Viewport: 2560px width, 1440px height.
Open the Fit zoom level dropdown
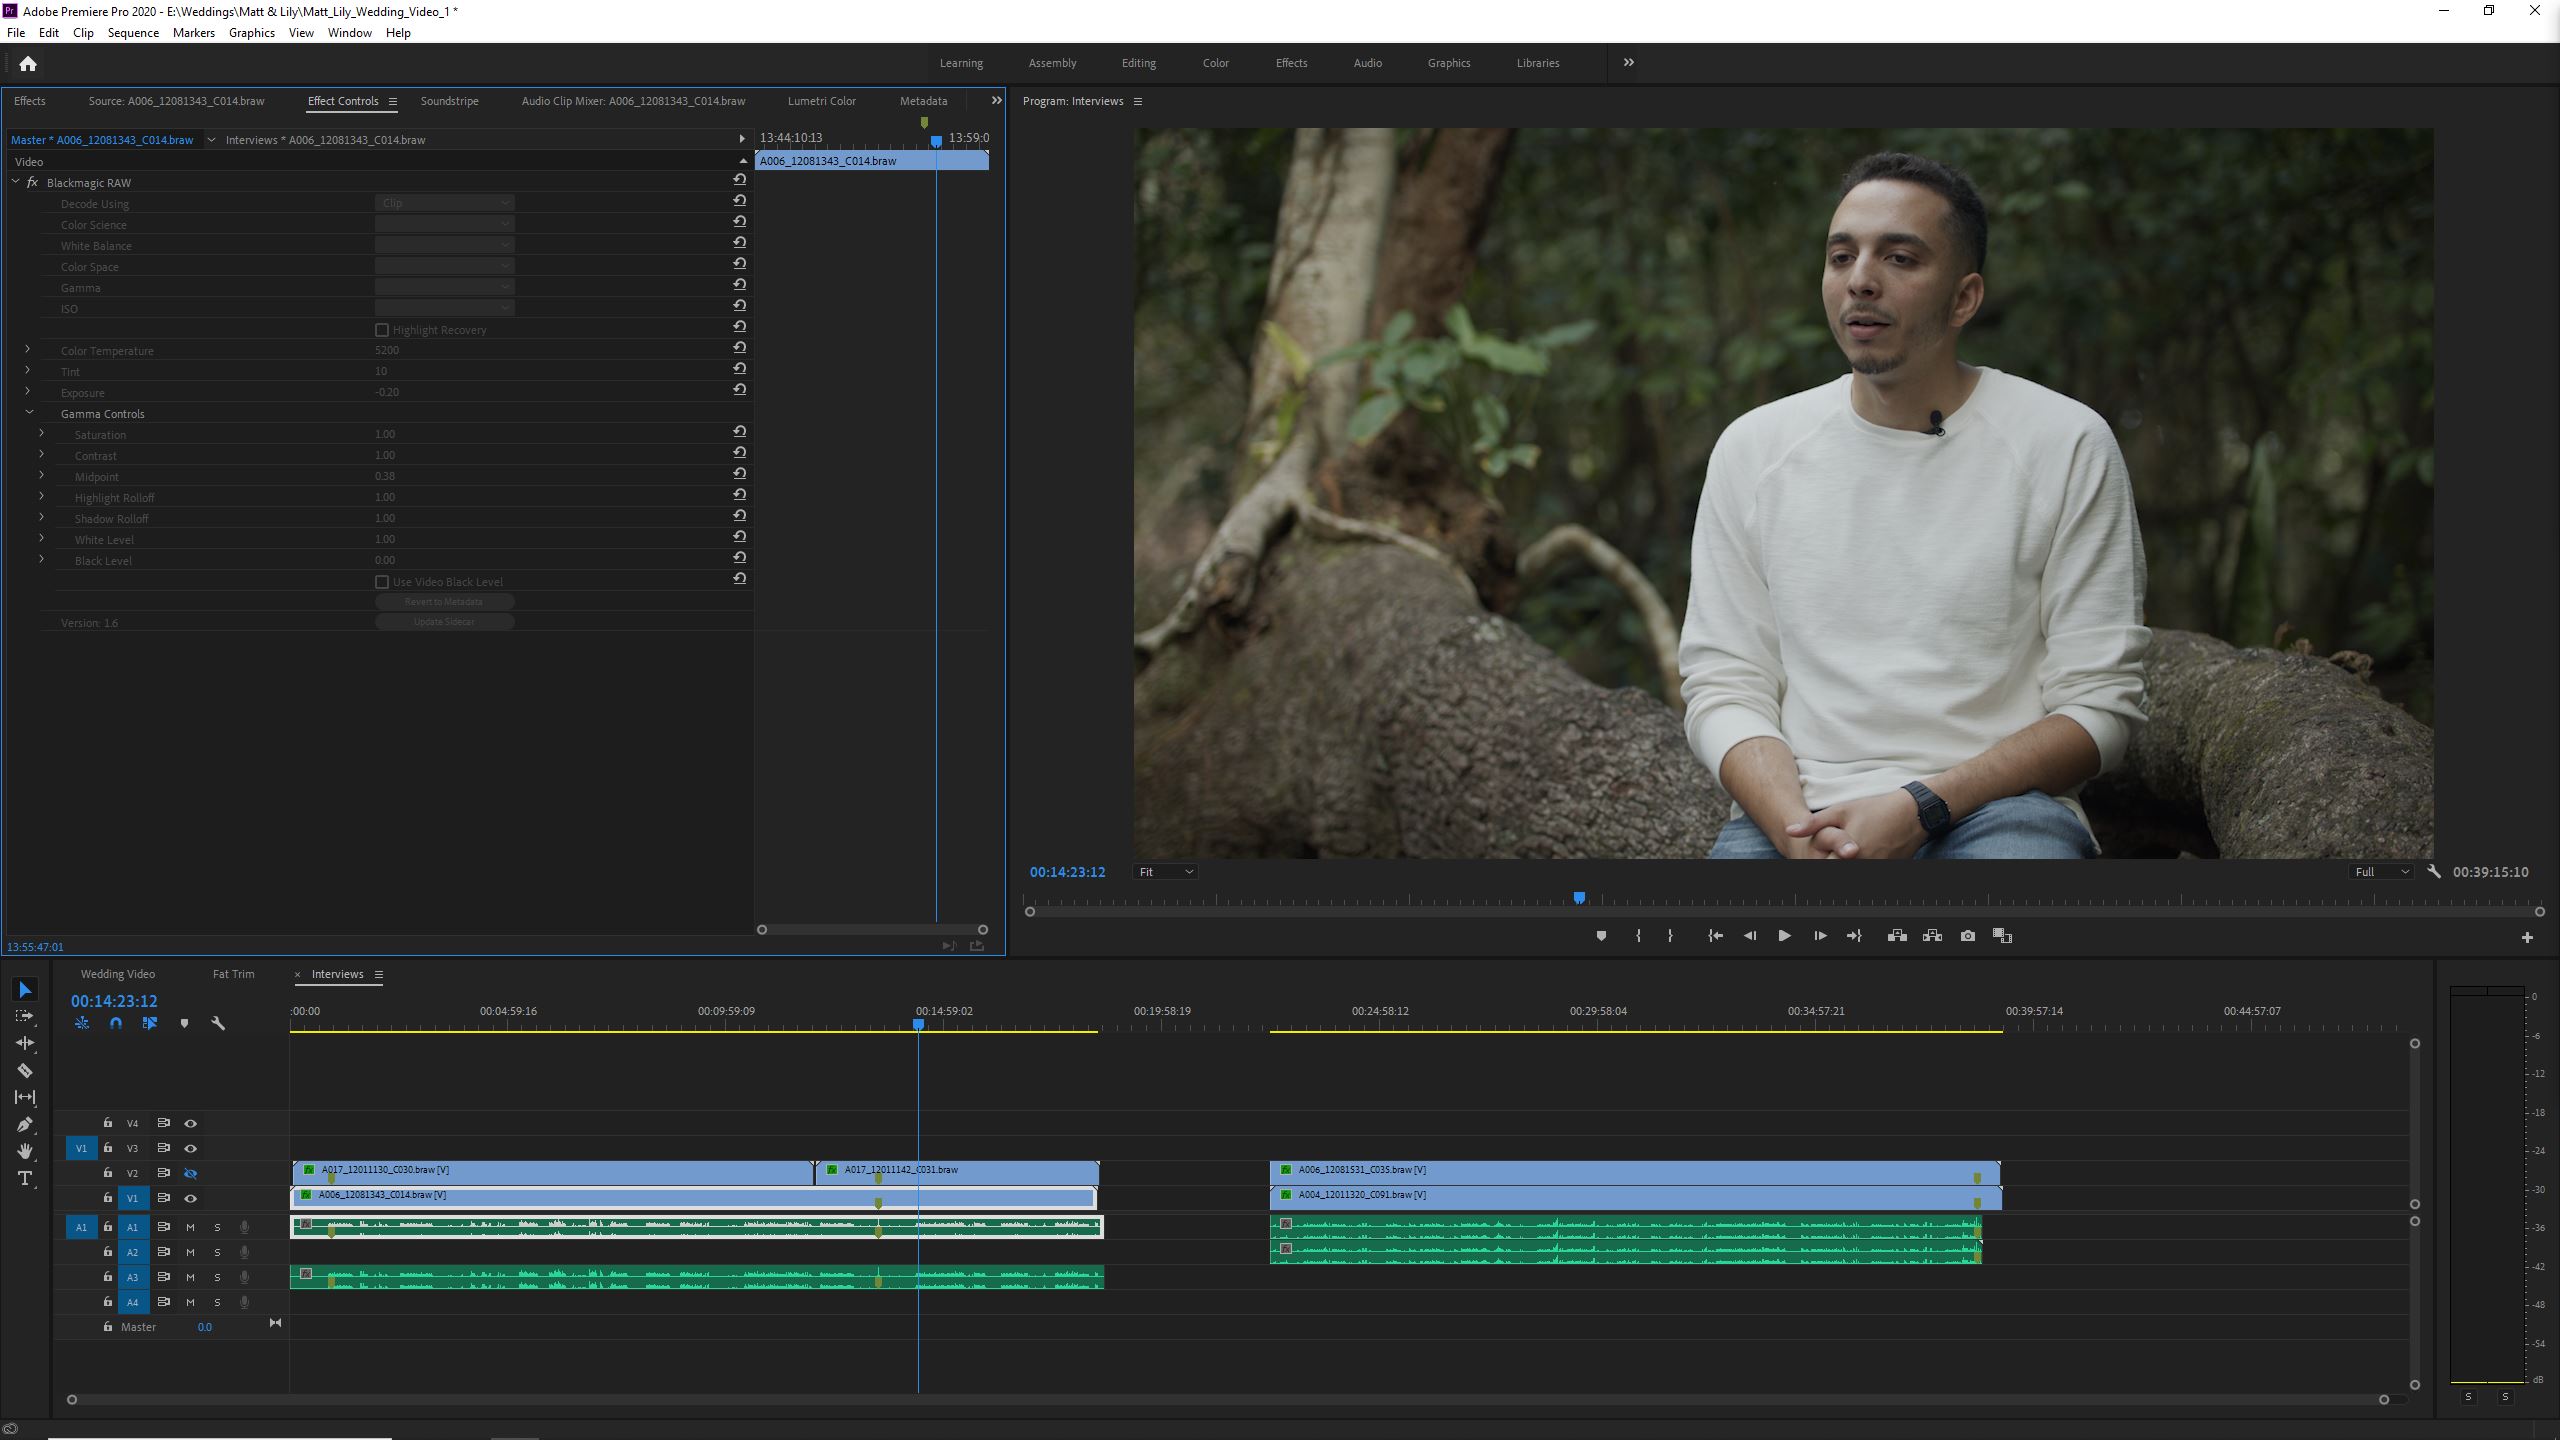pos(1166,872)
